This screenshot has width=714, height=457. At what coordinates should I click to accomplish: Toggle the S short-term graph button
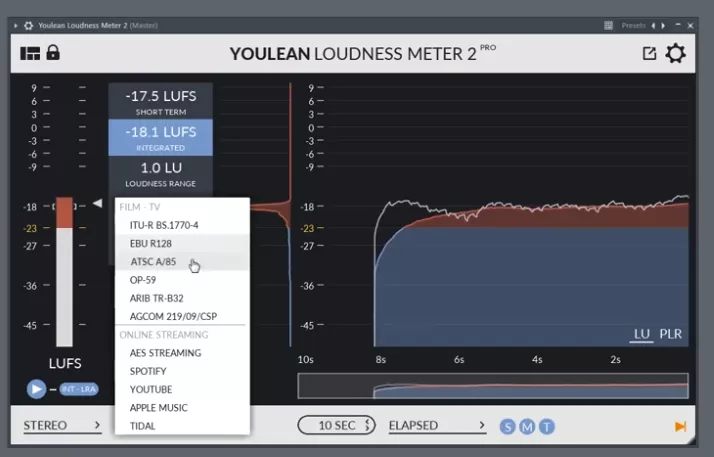click(x=508, y=427)
